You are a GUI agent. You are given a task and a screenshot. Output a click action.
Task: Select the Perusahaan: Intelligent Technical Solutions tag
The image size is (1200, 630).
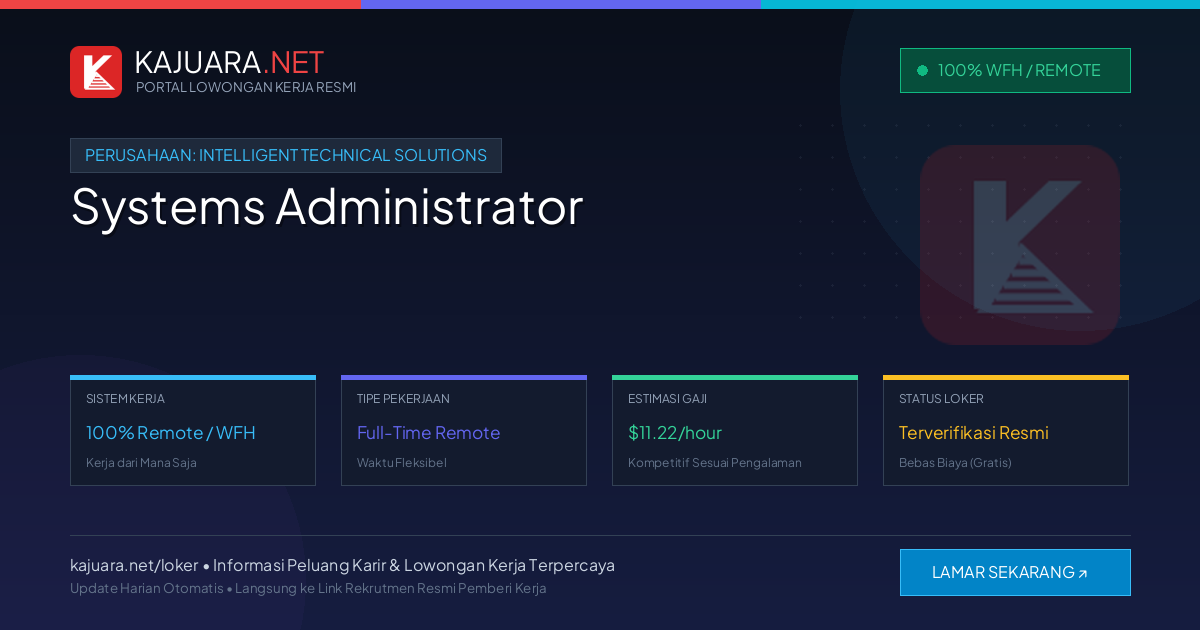pyautogui.click(x=286, y=155)
